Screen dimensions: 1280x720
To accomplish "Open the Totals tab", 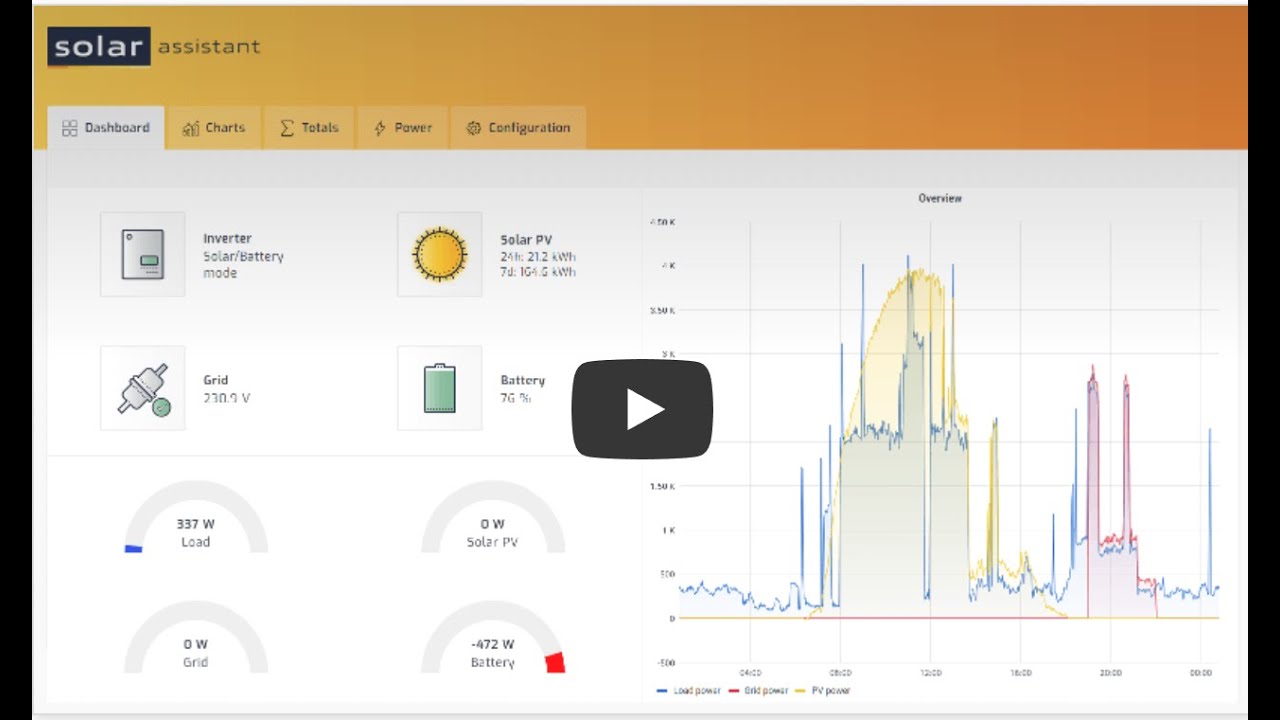I will pyautogui.click(x=309, y=128).
